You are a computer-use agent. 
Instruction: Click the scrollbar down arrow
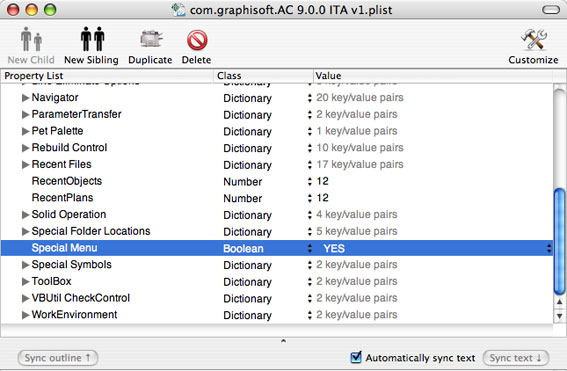tap(559, 316)
